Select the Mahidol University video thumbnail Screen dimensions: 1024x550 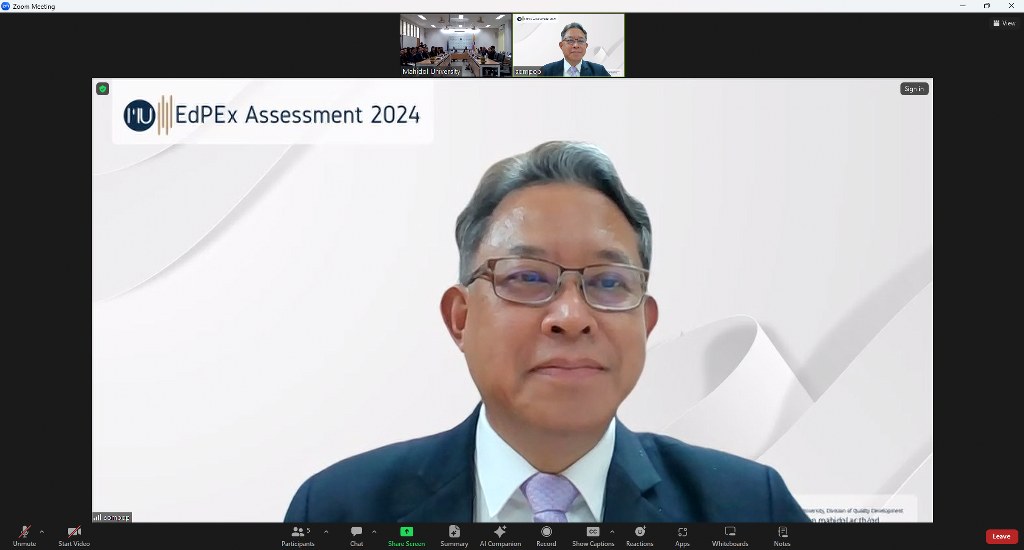click(x=456, y=45)
